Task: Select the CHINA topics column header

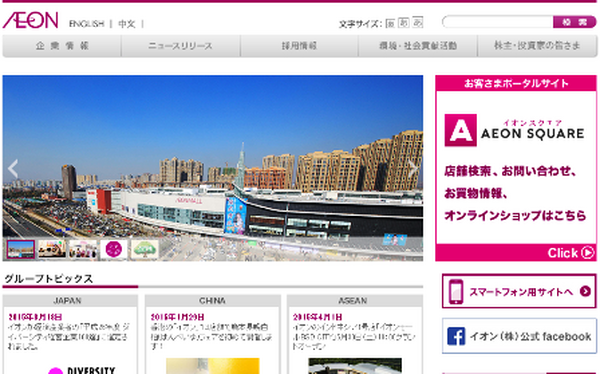Action: [x=212, y=301]
